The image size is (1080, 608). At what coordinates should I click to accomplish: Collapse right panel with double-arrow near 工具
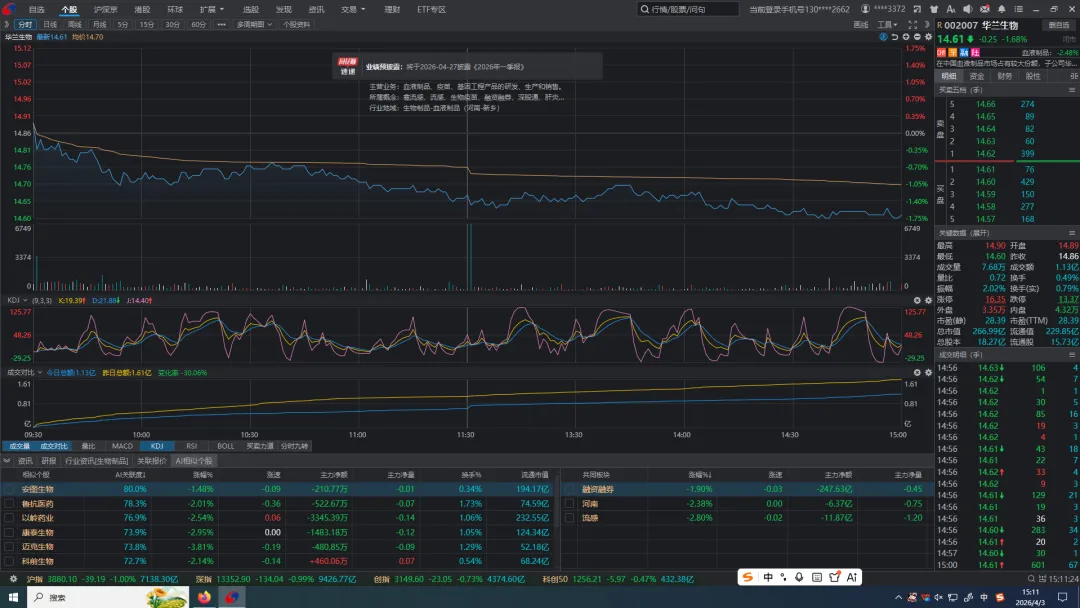[x=927, y=24]
